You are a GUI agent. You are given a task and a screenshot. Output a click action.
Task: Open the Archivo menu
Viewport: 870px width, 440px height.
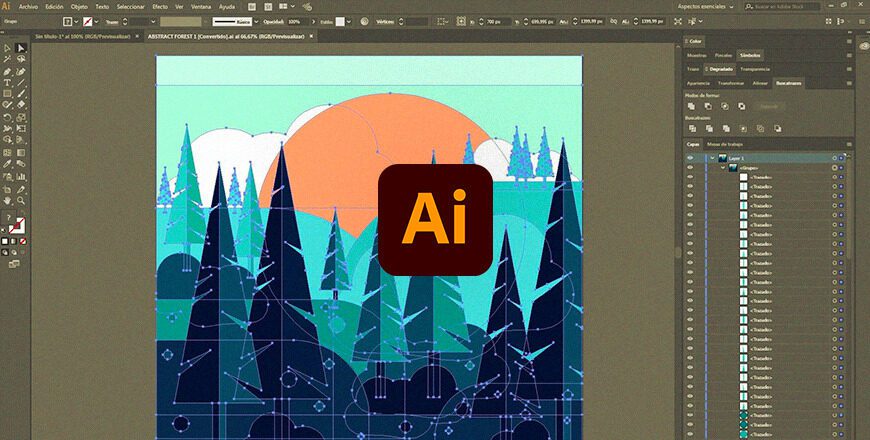pyautogui.click(x=28, y=7)
